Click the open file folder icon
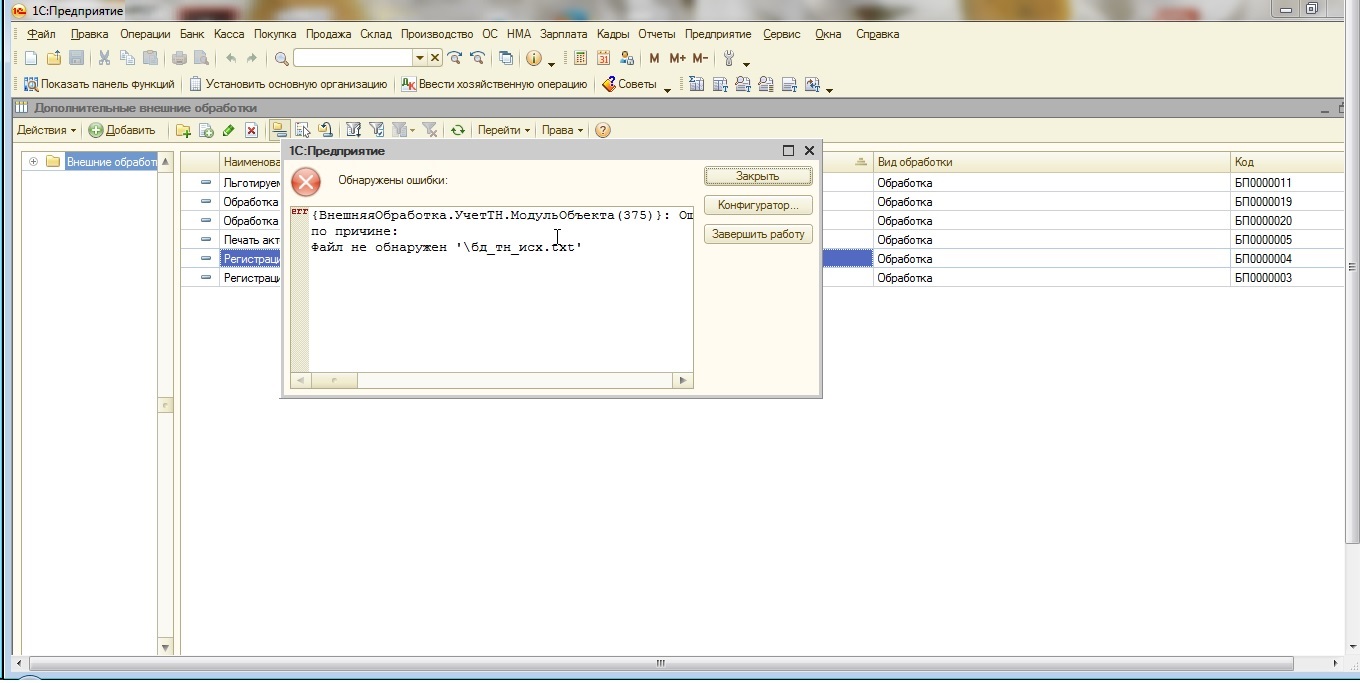The height and width of the screenshot is (683, 1360). tap(54, 58)
